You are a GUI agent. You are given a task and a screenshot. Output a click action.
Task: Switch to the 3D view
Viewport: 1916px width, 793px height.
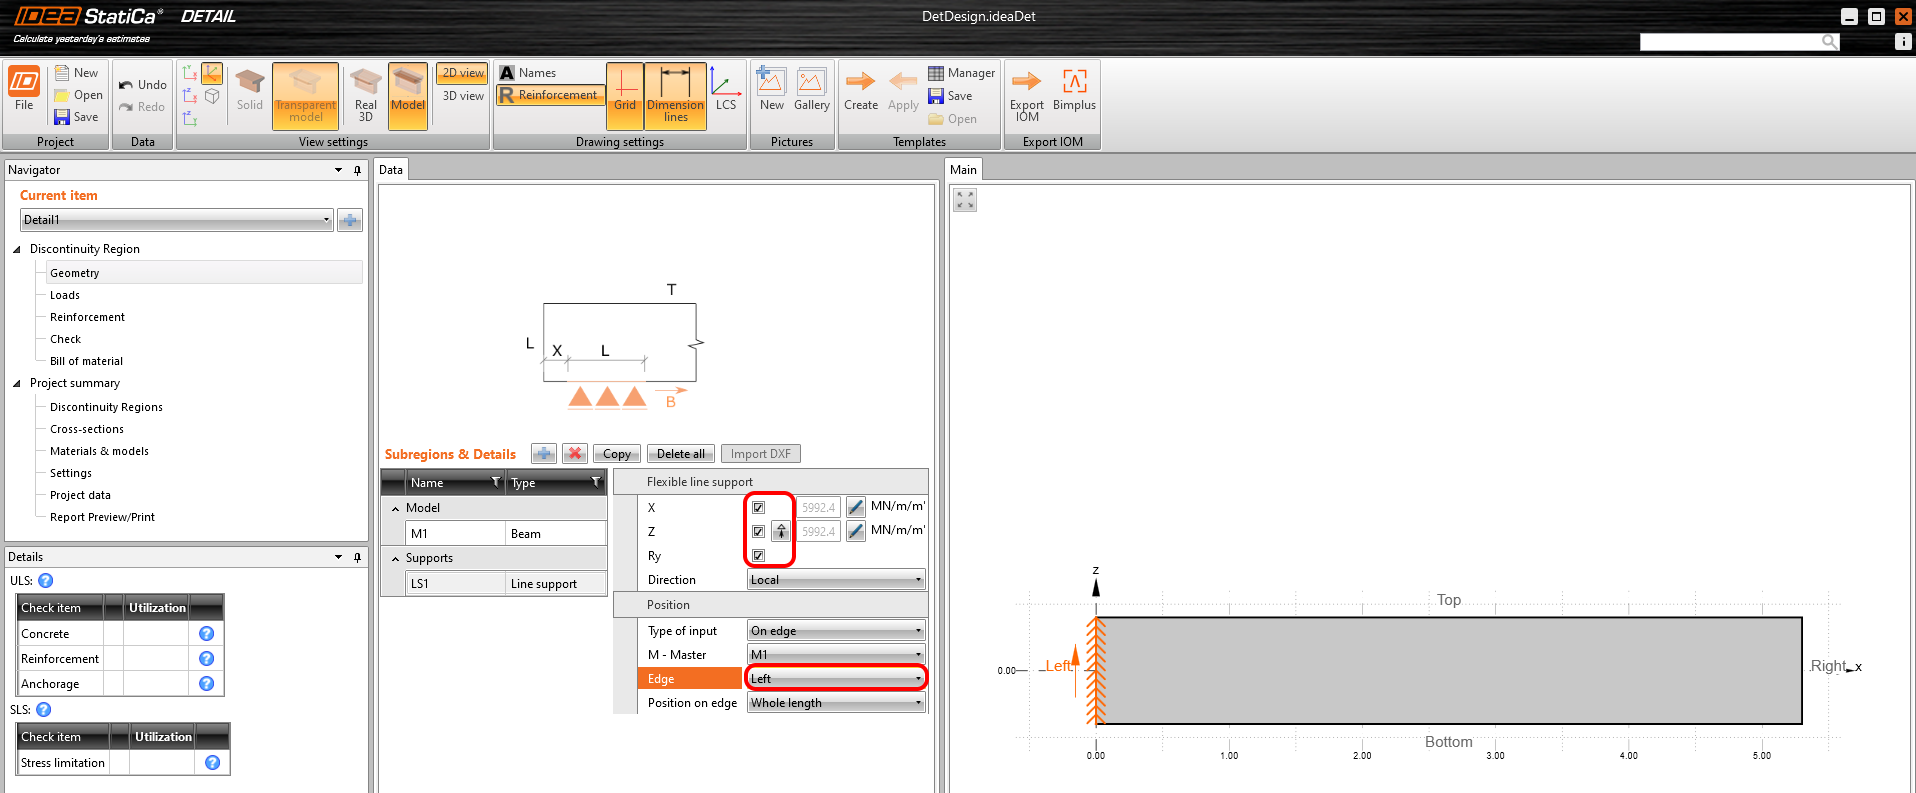click(x=463, y=96)
